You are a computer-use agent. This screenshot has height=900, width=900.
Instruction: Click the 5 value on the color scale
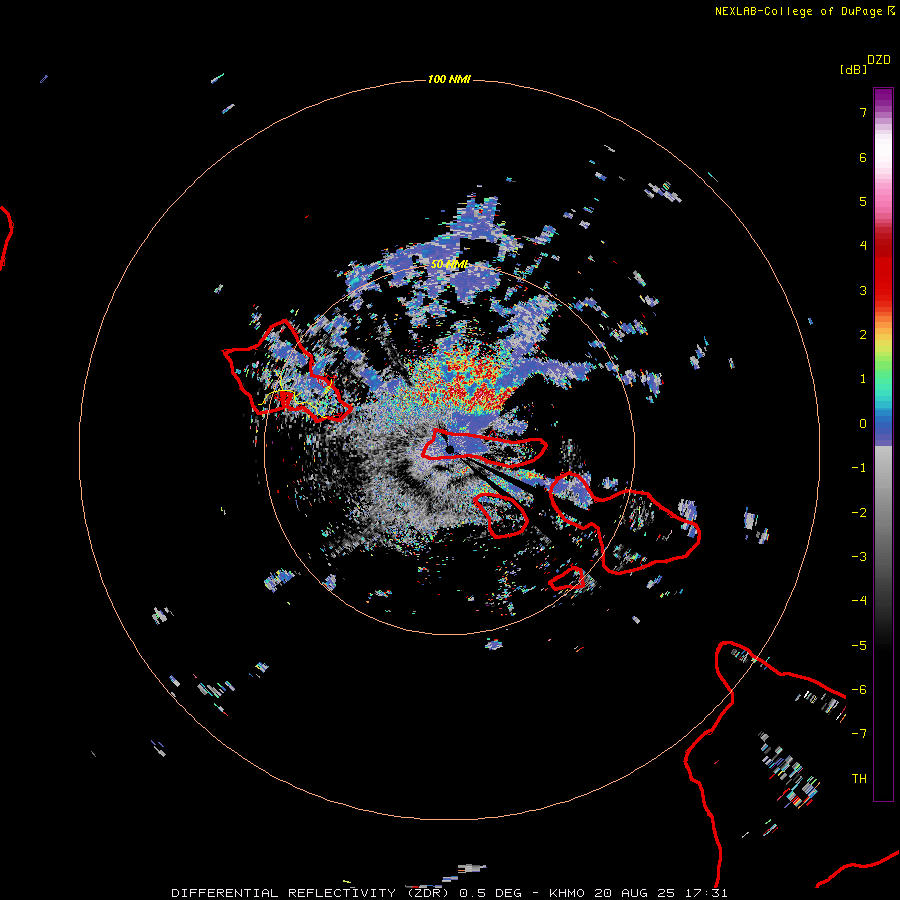pyautogui.click(x=863, y=201)
